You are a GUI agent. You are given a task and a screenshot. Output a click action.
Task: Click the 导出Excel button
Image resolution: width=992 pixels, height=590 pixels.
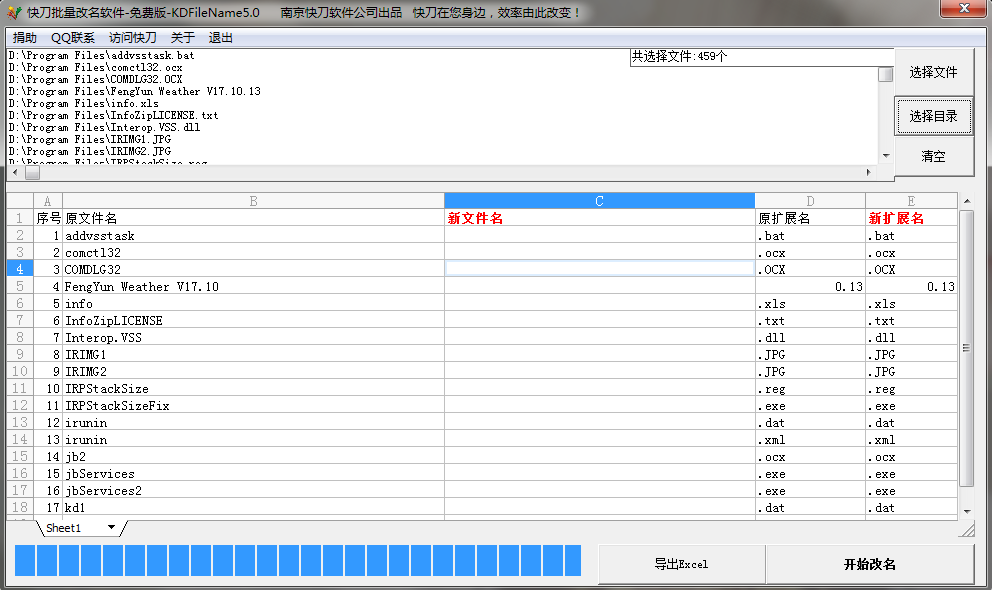[681, 564]
